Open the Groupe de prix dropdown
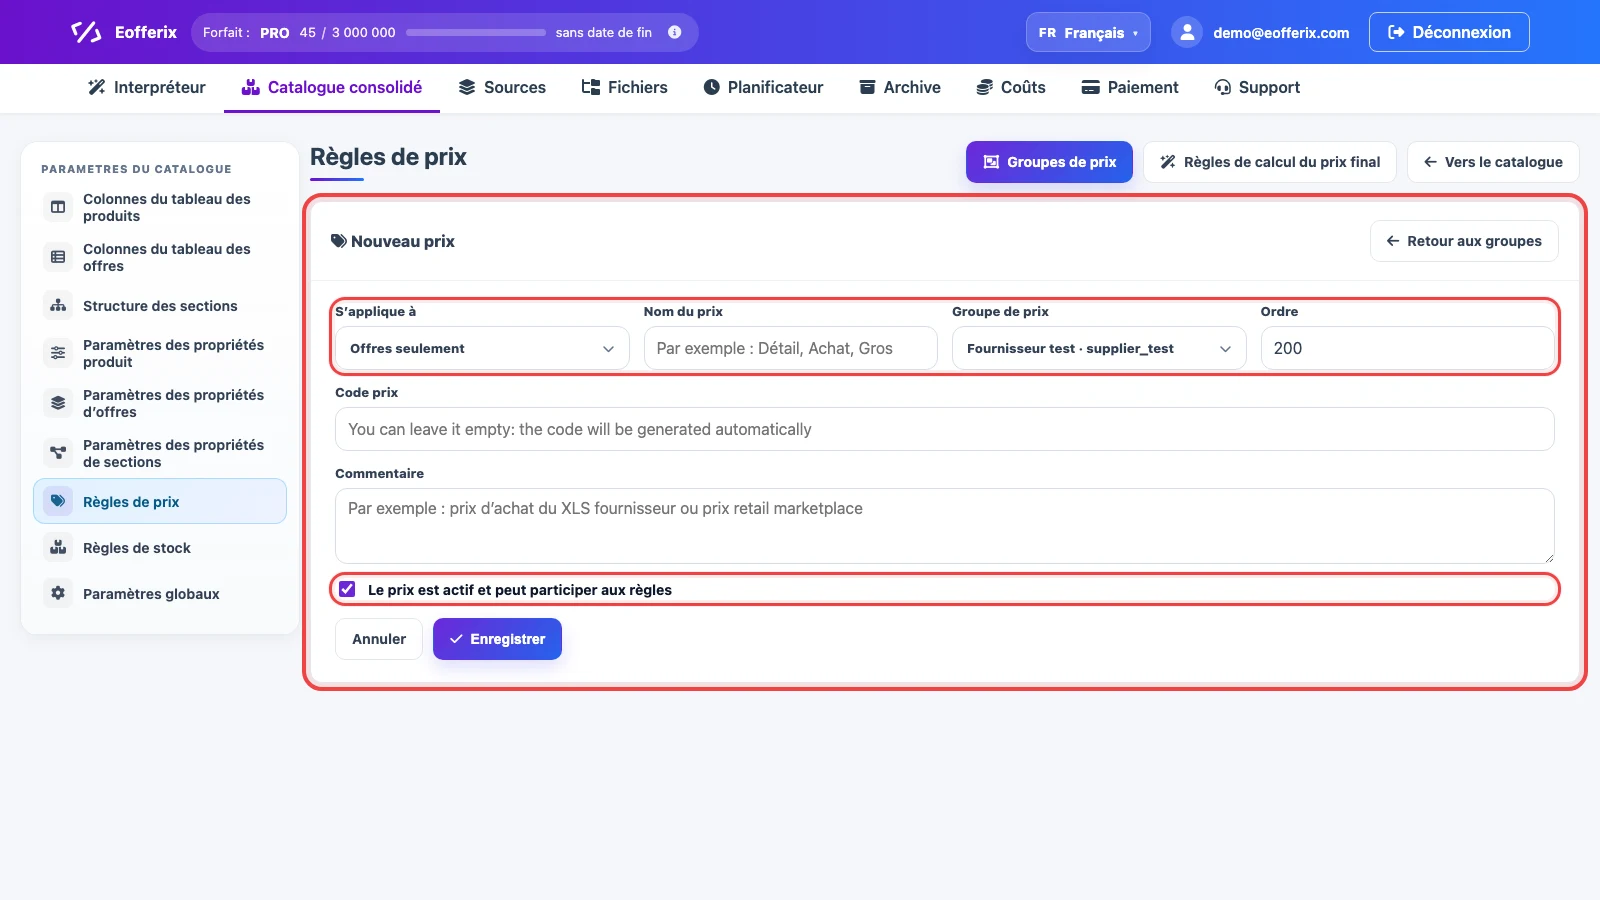Image resolution: width=1600 pixels, height=900 pixels. pyautogui.click(x=1099, y=348)
